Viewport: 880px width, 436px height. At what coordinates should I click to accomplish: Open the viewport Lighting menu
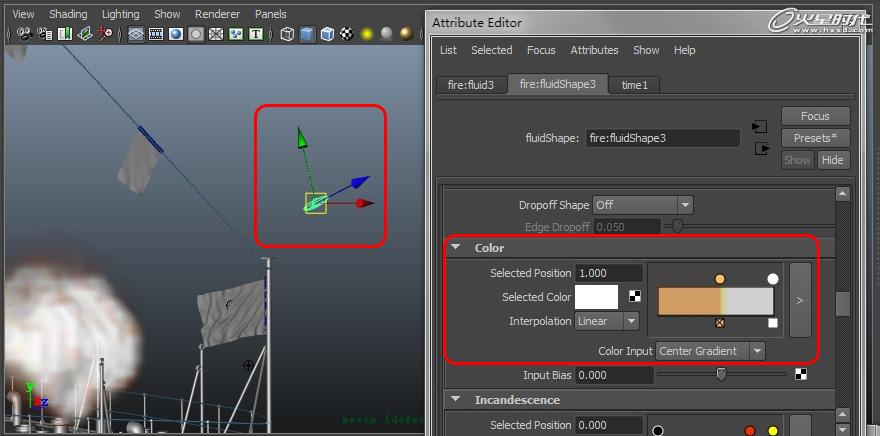pyautogui.click(x=120, y=14)
